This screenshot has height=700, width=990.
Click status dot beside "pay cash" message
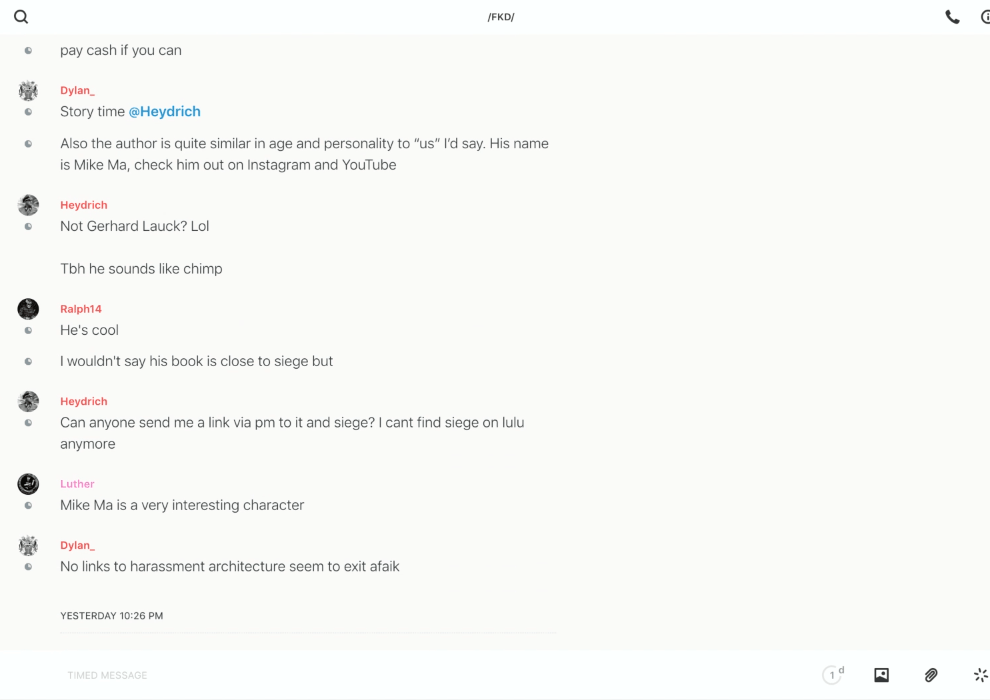(28, 51)
